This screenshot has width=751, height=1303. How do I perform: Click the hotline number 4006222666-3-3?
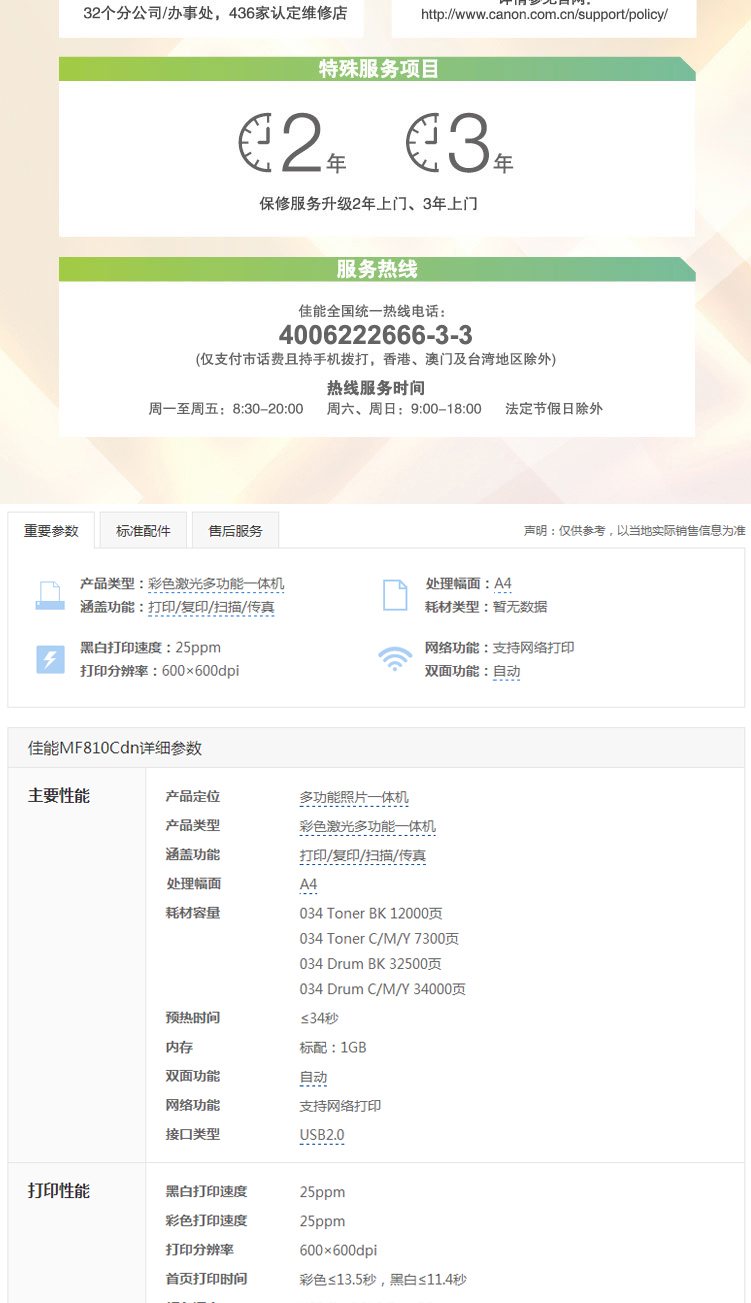tap(376, 334)
